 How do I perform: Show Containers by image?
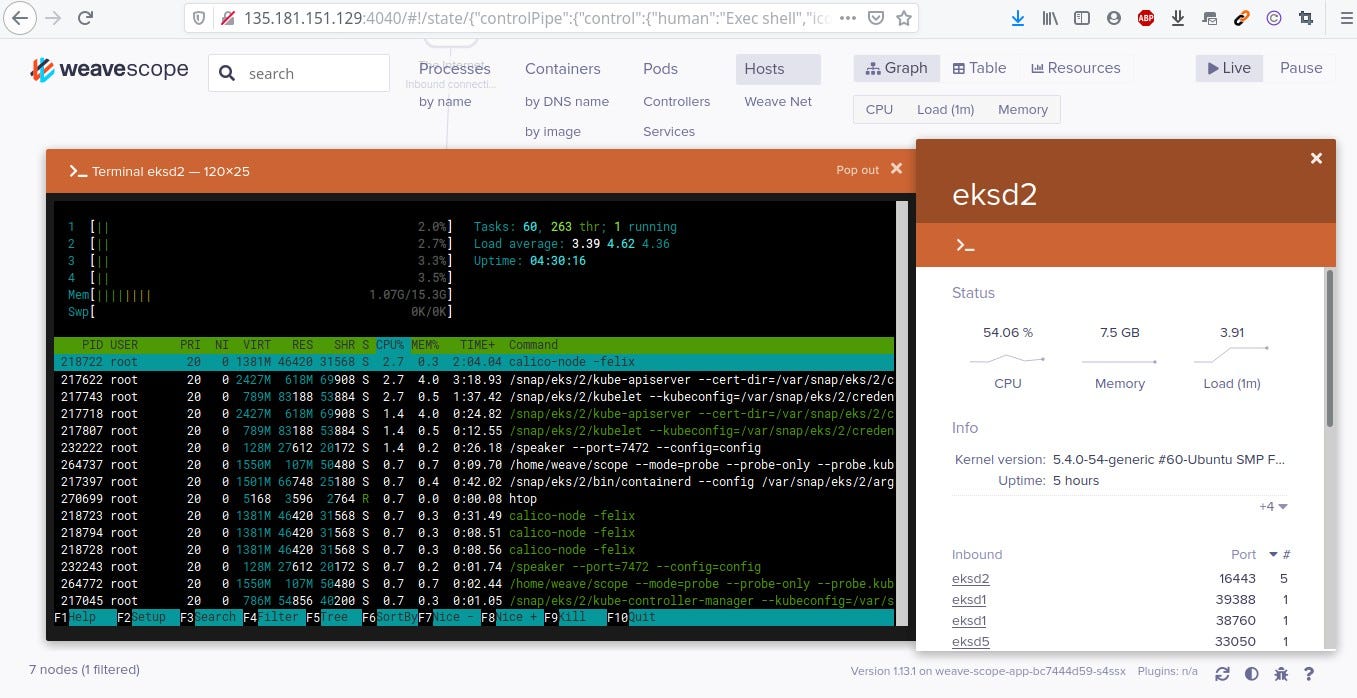tap(553, 131)
